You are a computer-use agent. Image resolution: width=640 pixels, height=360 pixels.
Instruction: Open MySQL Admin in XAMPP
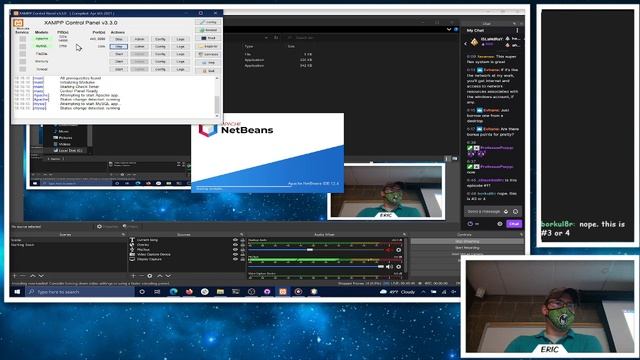139,47
